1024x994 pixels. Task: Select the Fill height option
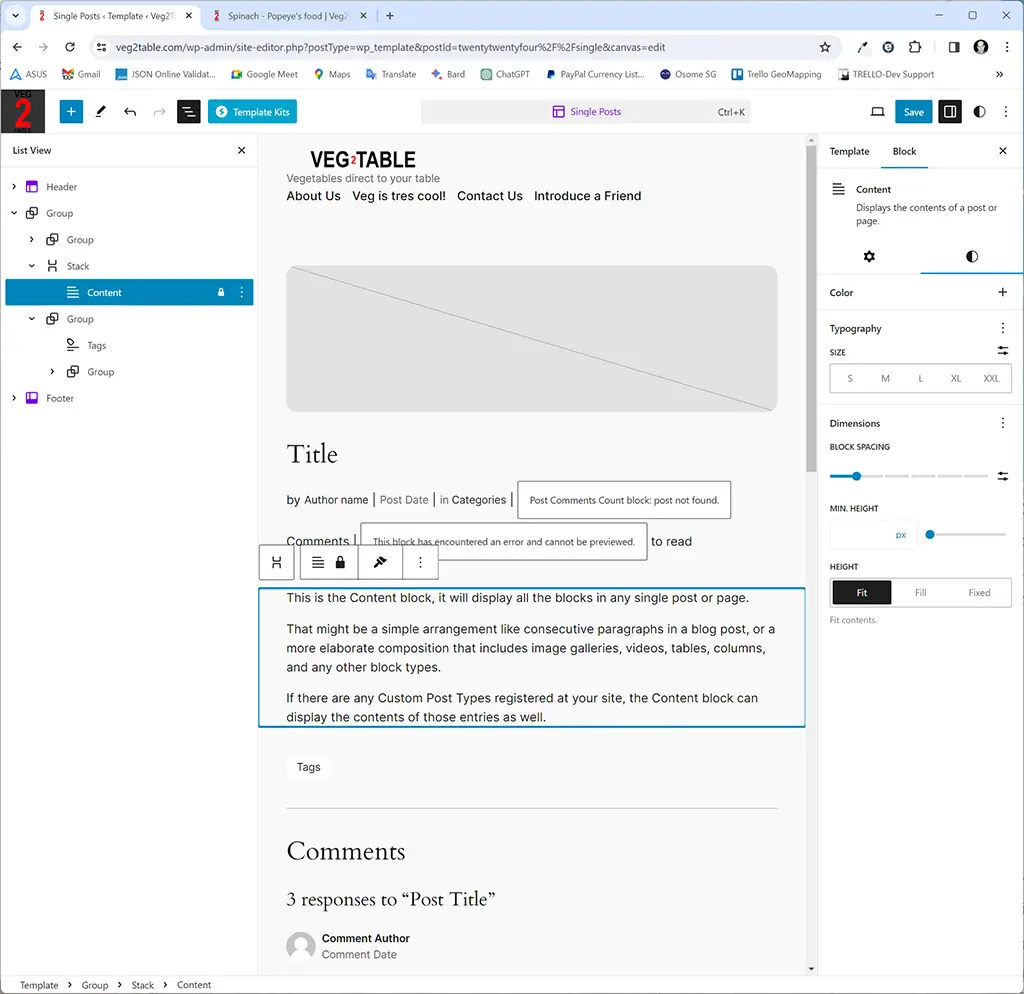tap(920, 593)
